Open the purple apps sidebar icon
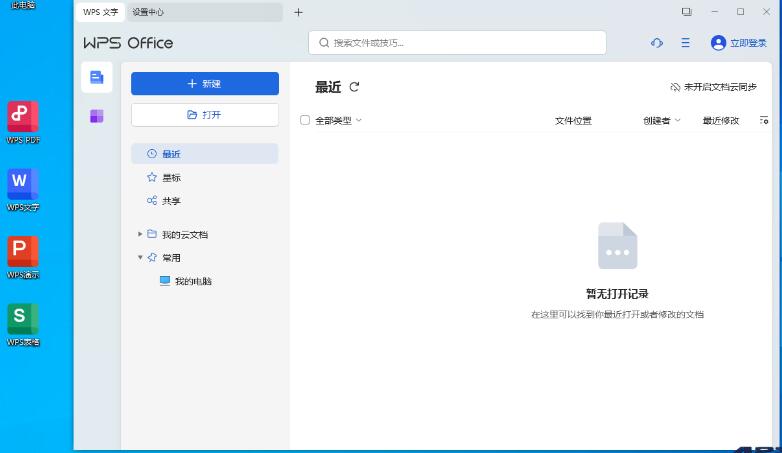782x453 pixels. click(97, 116)
